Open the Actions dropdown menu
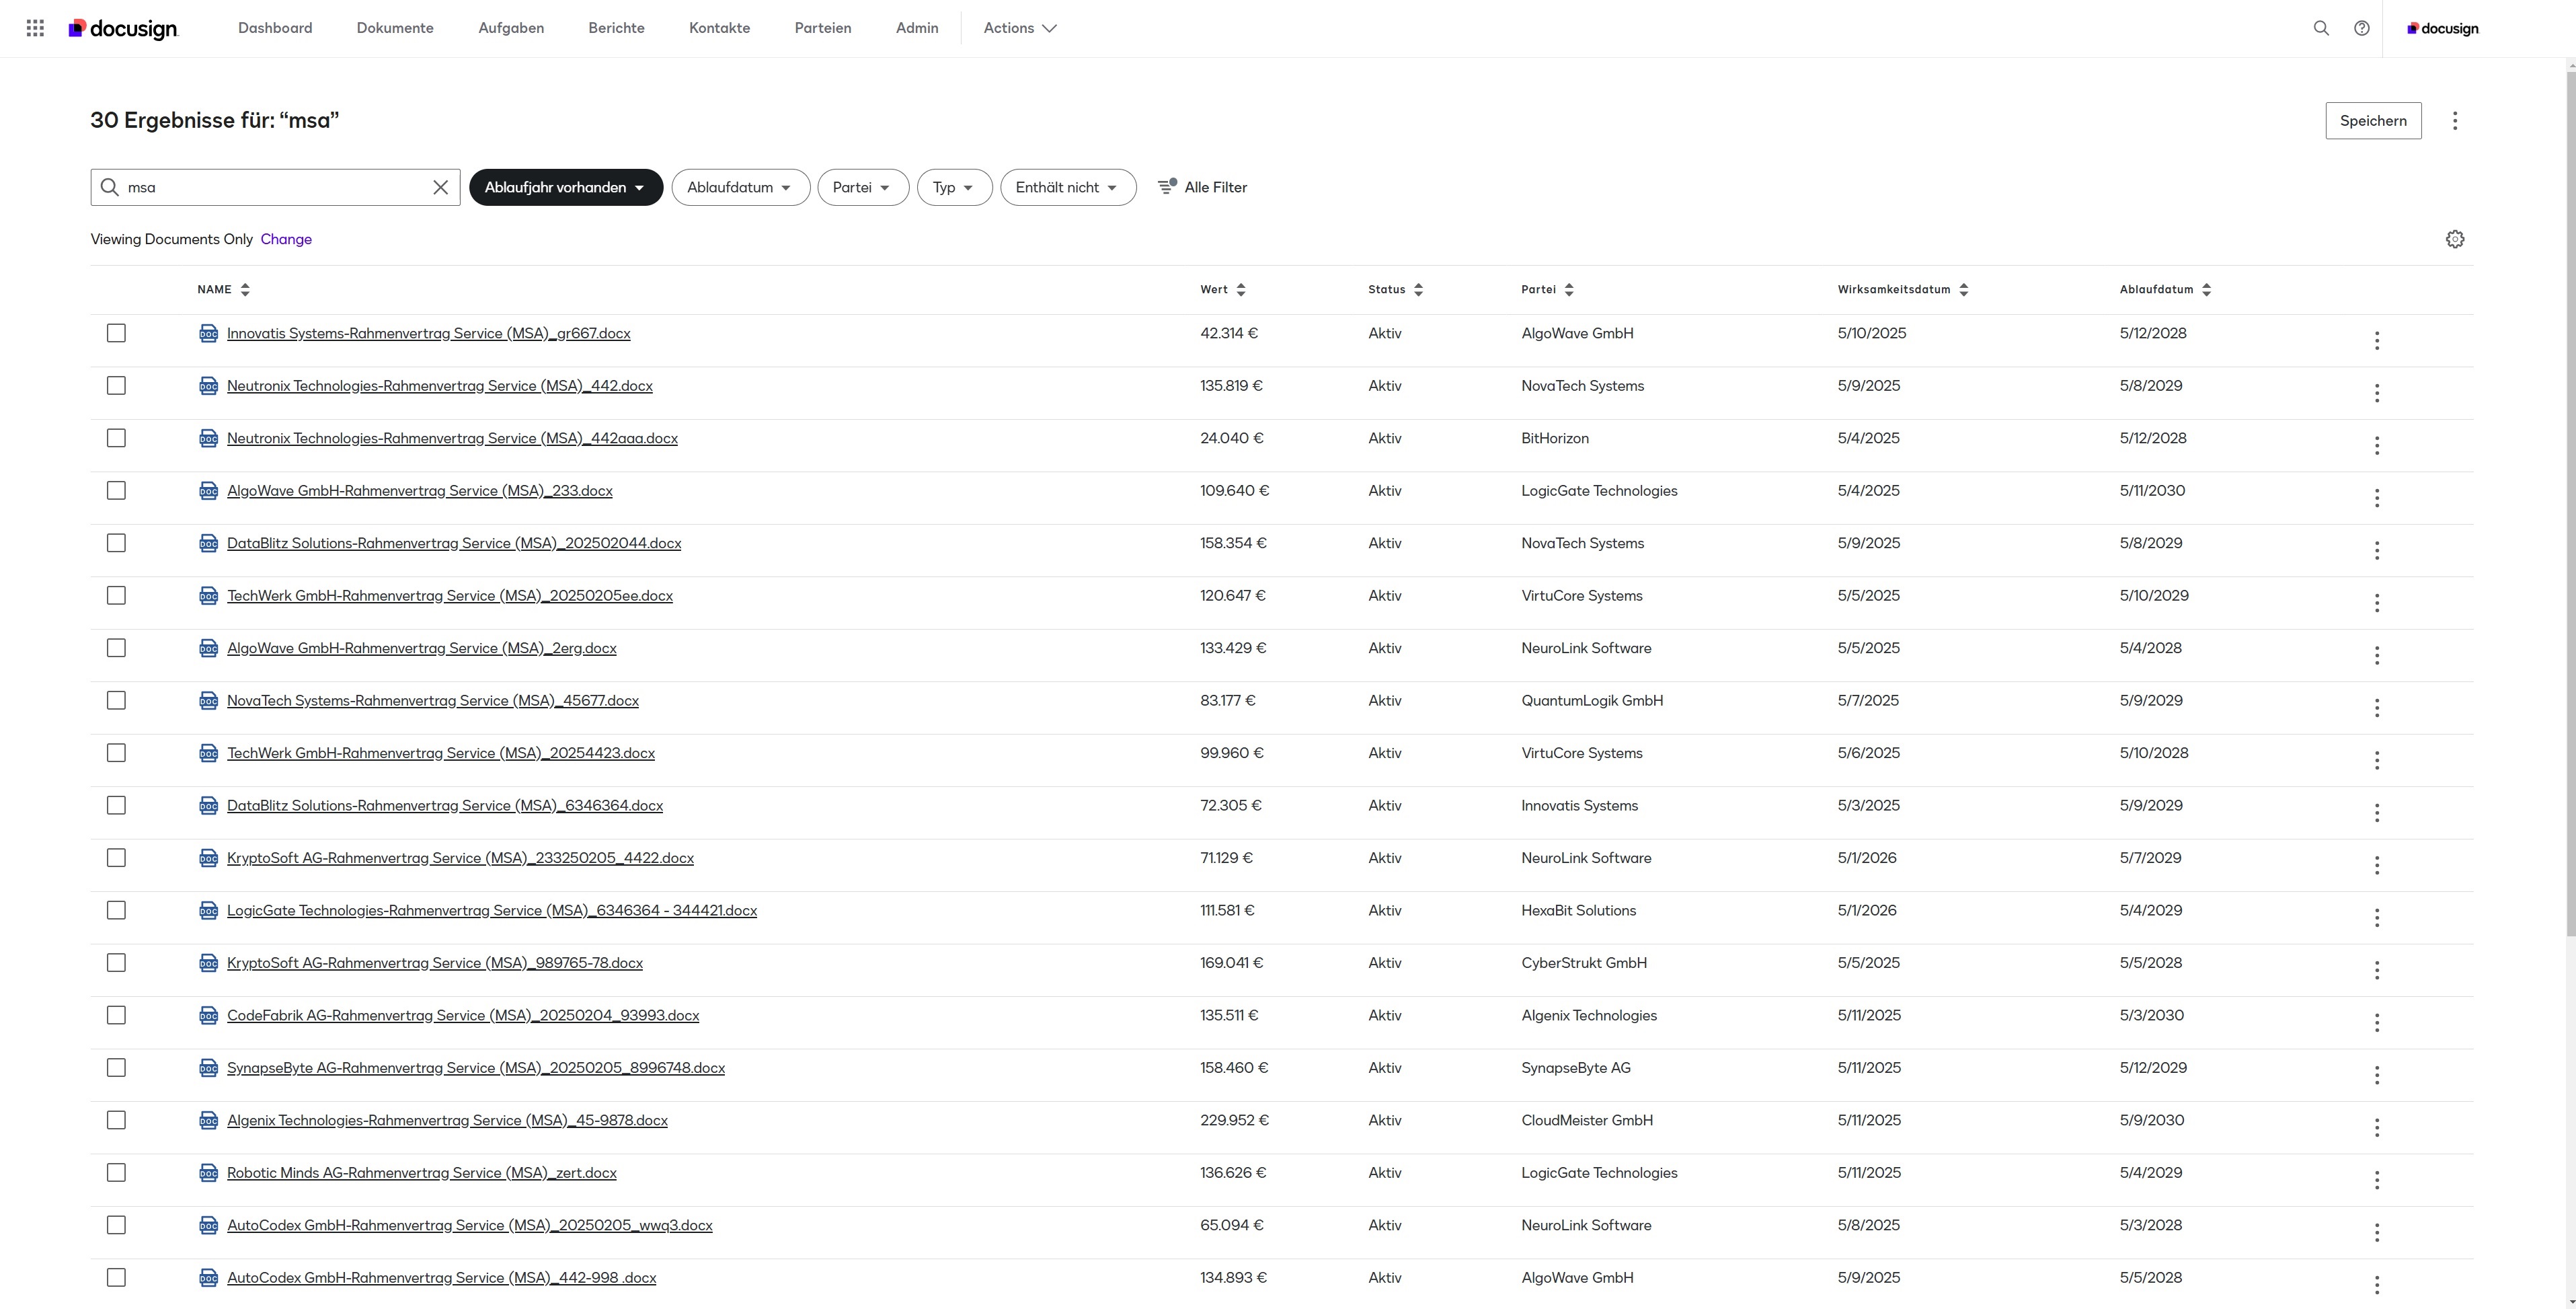 click(x=1020, y=28)
